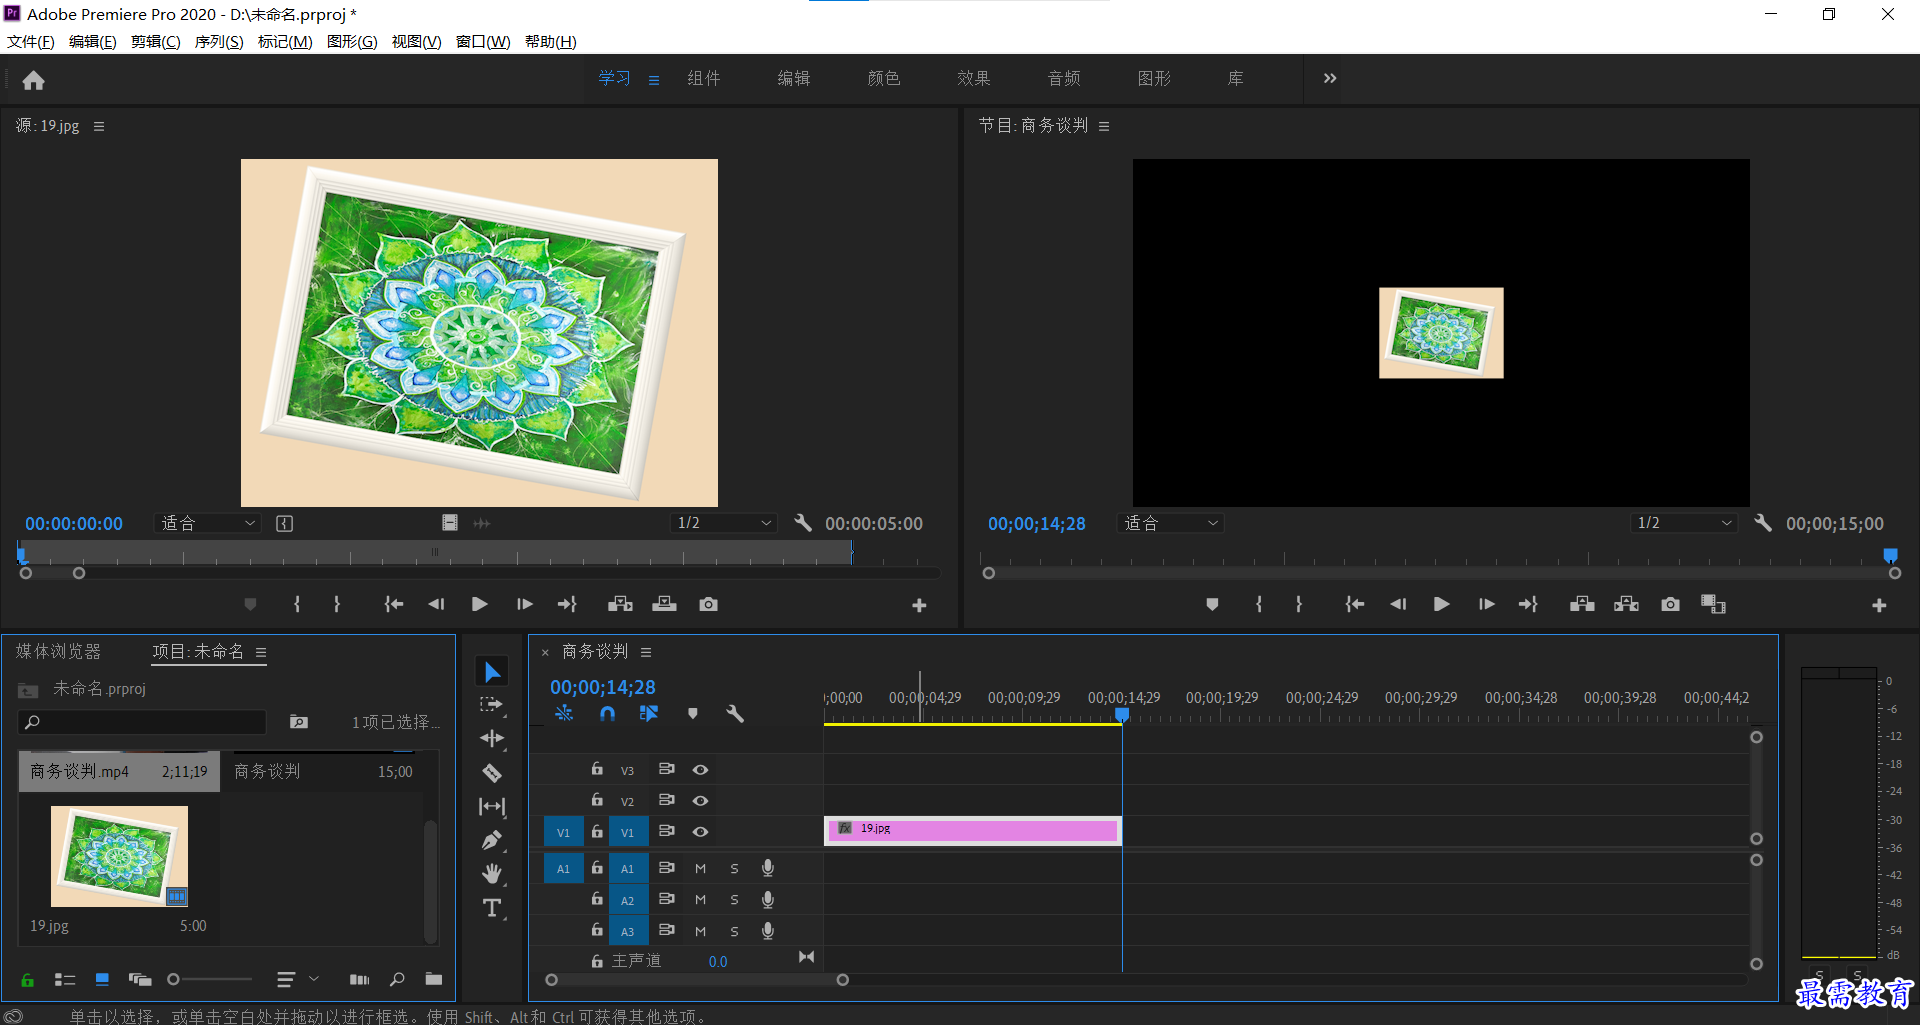This screenshot has width=1920, height=1025.
Task: Open the 媒体浏览器 panel tab
Action: click(58, 651)
